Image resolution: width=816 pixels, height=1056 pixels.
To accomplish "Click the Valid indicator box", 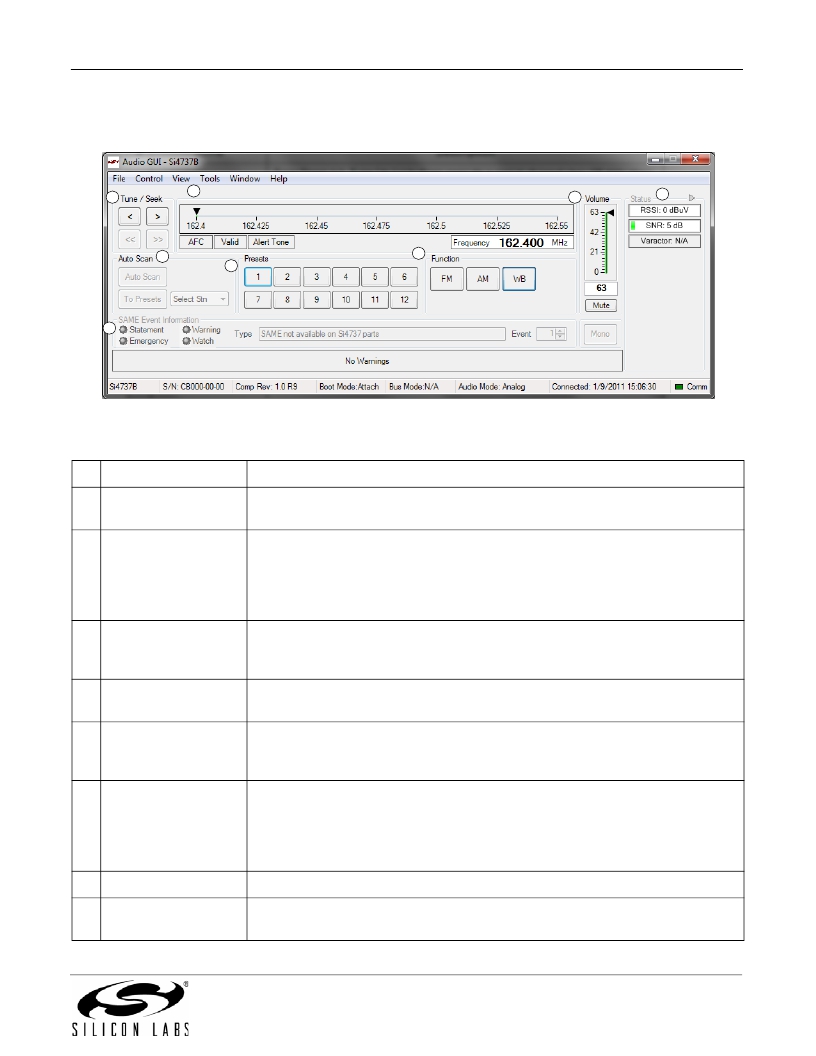I will pos(230,242).
